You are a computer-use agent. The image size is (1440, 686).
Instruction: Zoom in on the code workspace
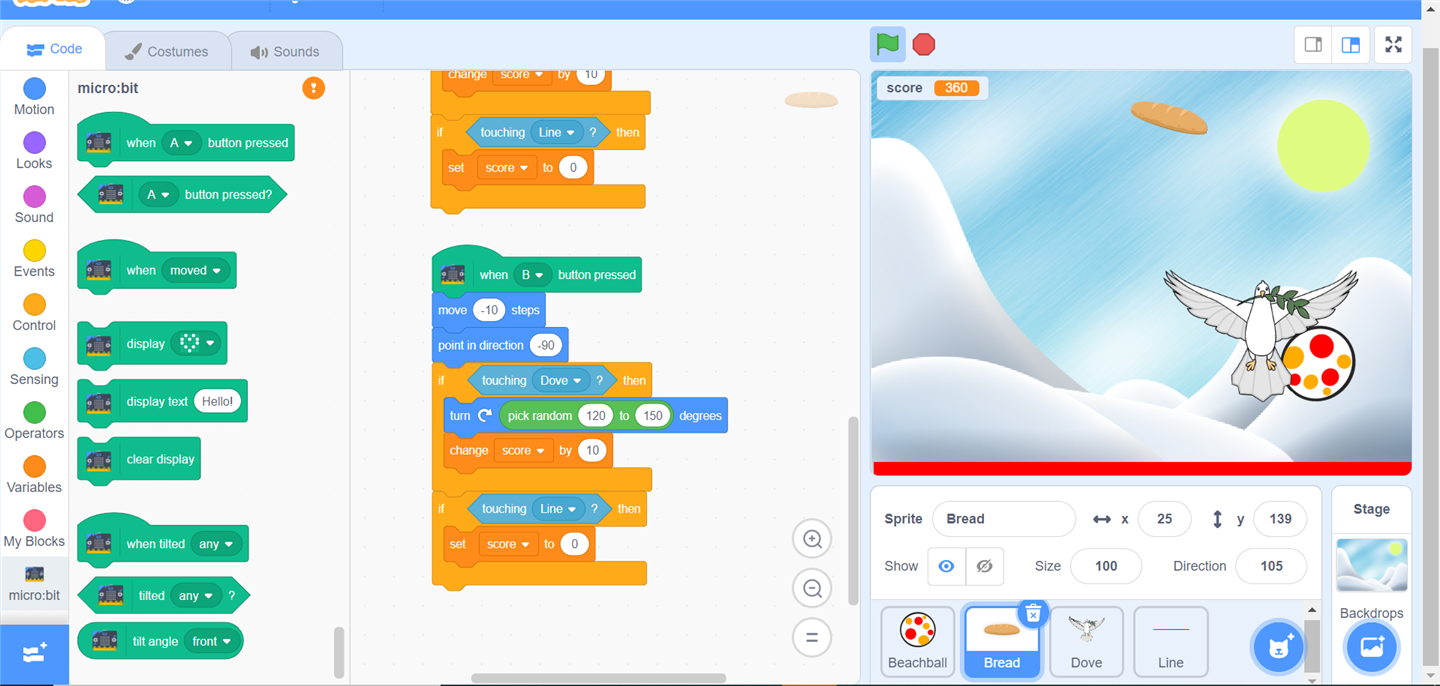pyautogui.click(x=812, y=540)
